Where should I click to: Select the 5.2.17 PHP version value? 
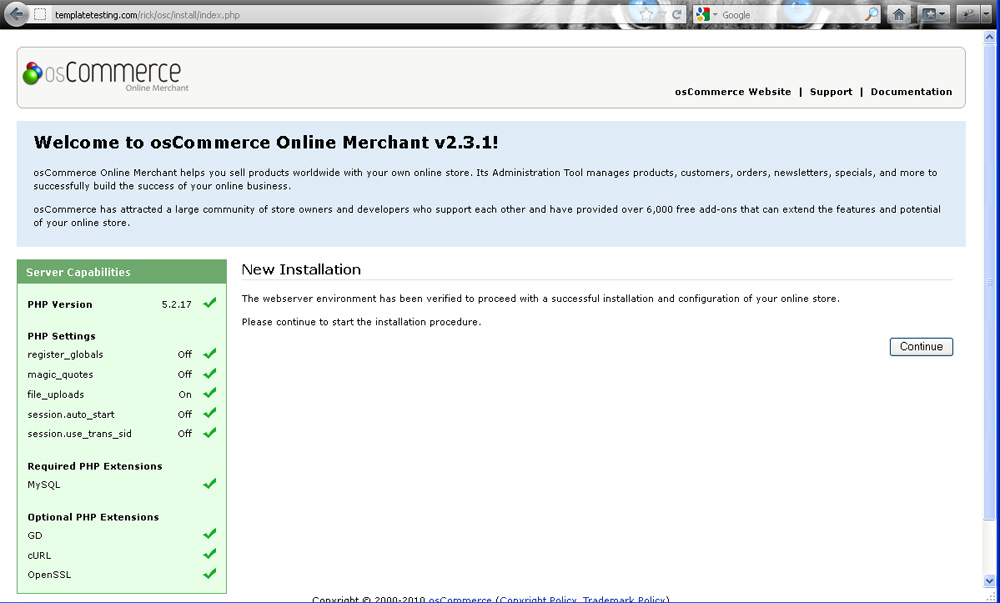coord(177,305)
